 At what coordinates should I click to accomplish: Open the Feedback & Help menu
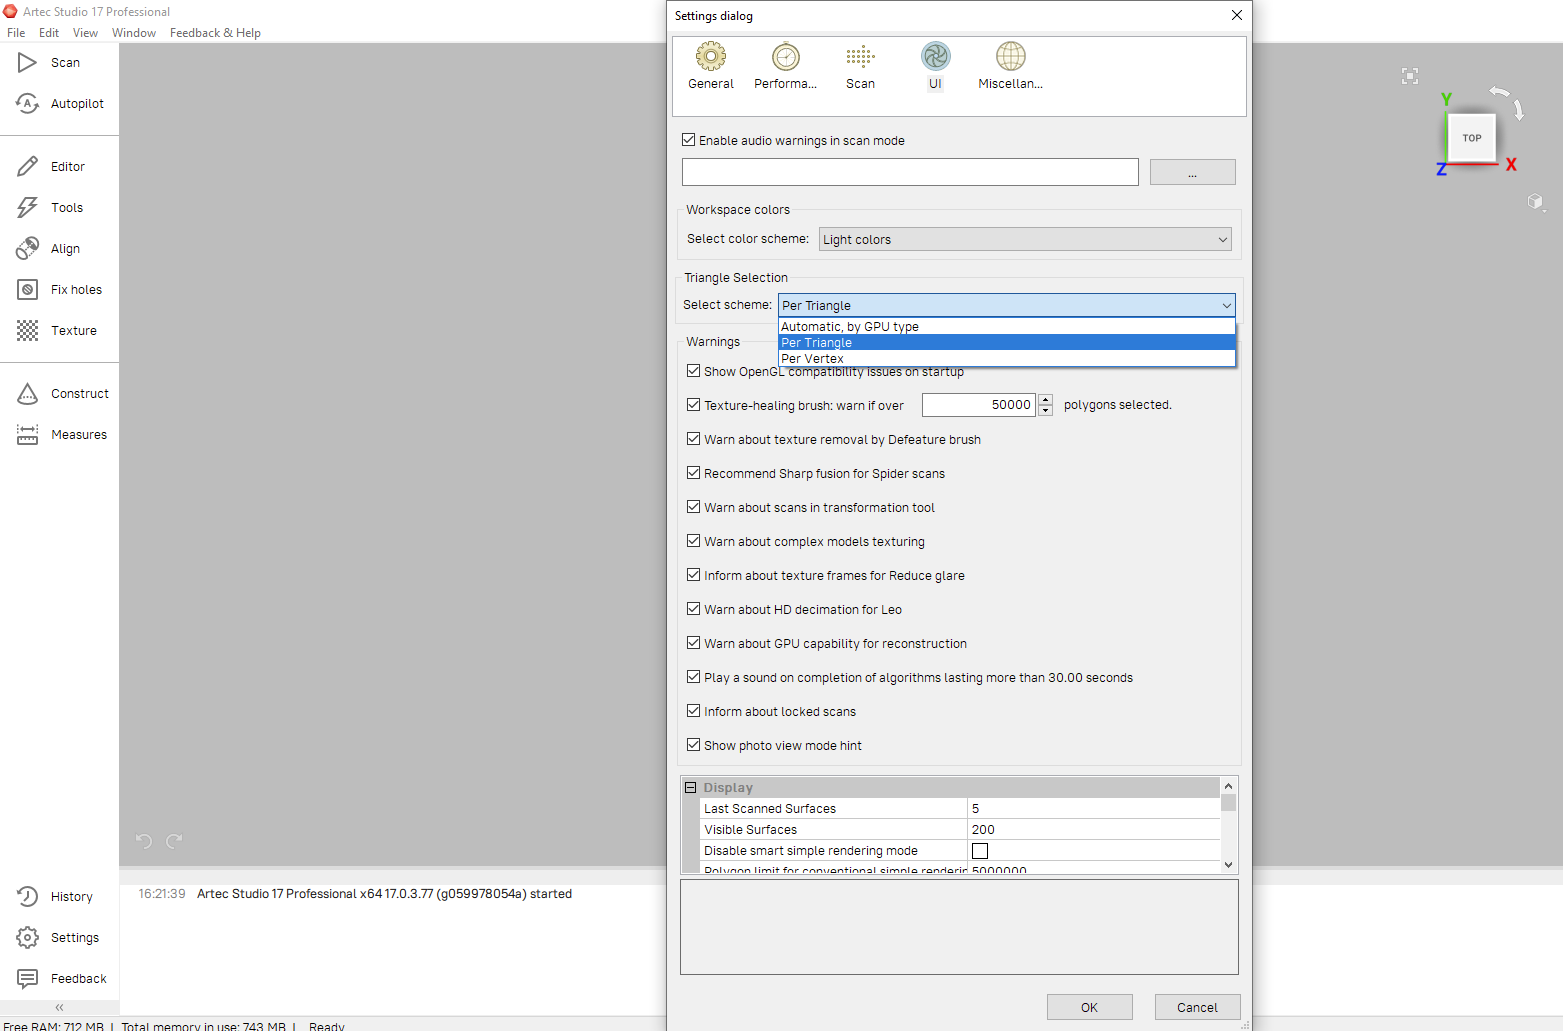215,33
